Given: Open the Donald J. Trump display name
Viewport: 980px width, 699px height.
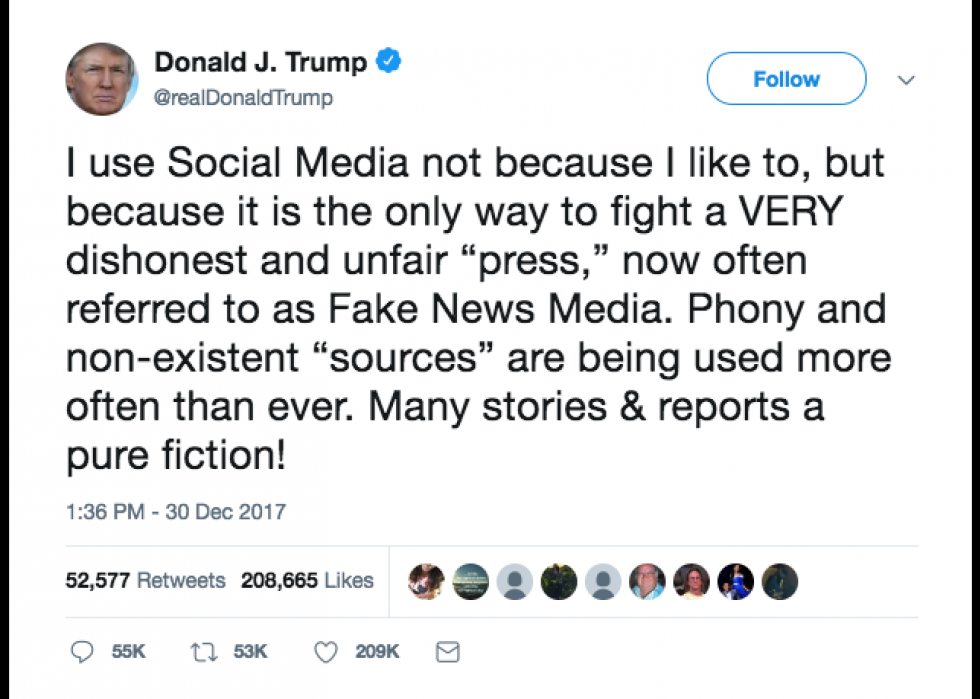Looking at the screenshot, I should (261, 62).
